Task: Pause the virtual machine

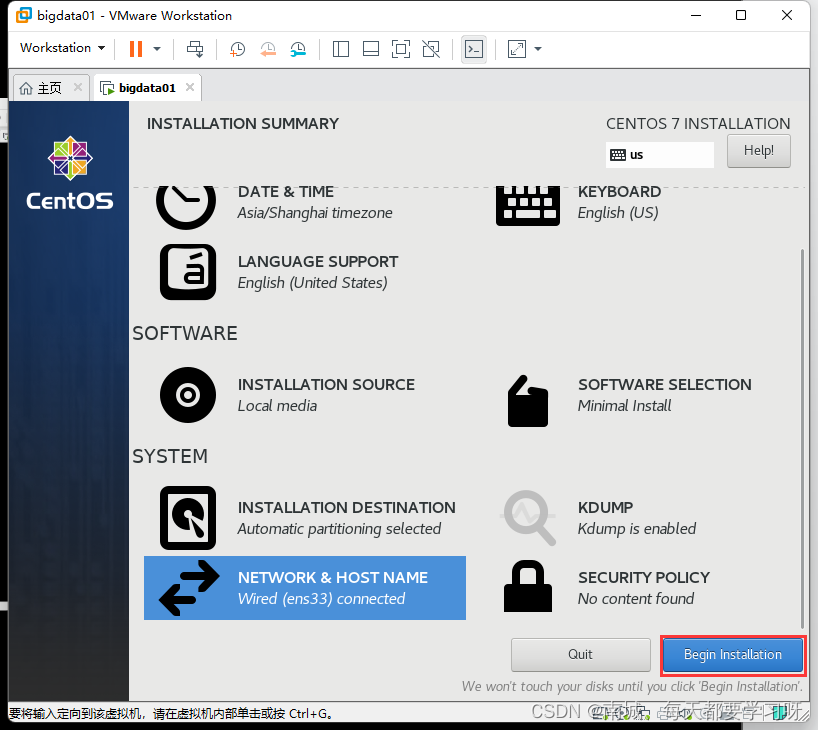Action: 136,49
